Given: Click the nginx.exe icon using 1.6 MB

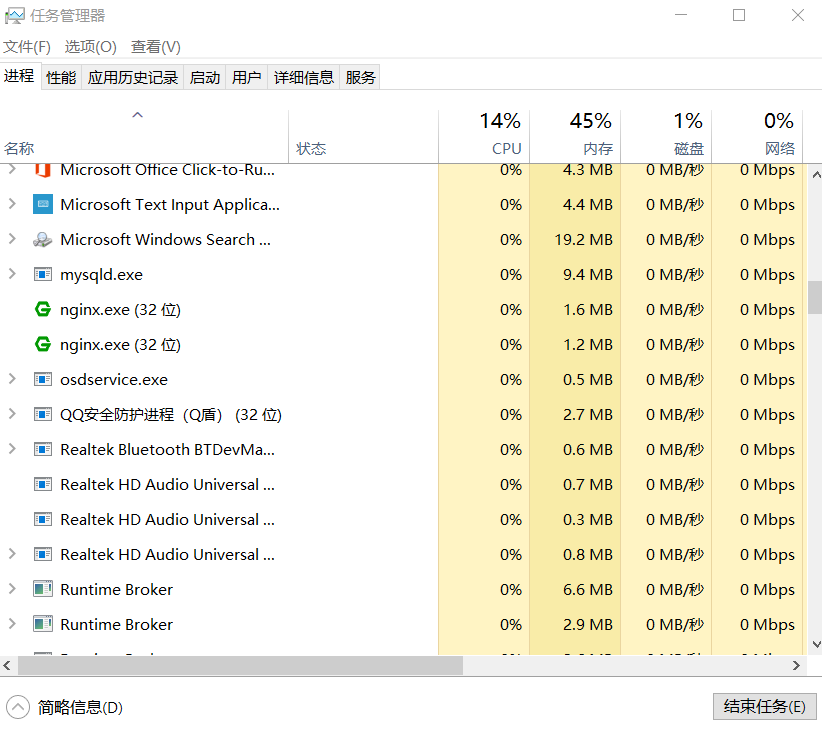Looking at the screenshot, I should [43, 309].
